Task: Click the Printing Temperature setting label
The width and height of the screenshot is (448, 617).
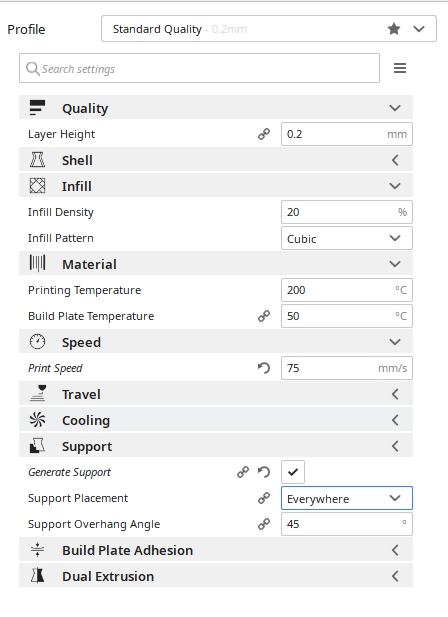Action: pyautogui.click(x=85, y=290)
